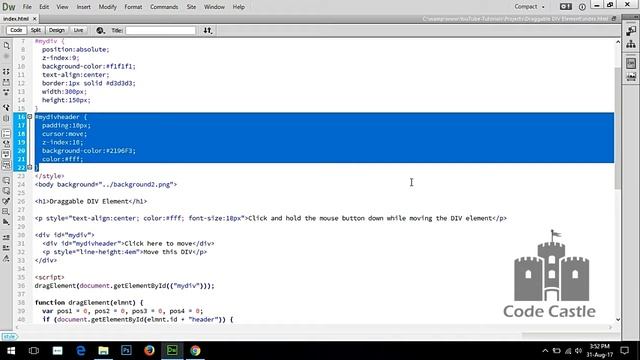The width and height of the screenshot is (640, 360).
Task: Click the Collapse Selection icon
Action: pyautogui.click(x=6, y=82)
